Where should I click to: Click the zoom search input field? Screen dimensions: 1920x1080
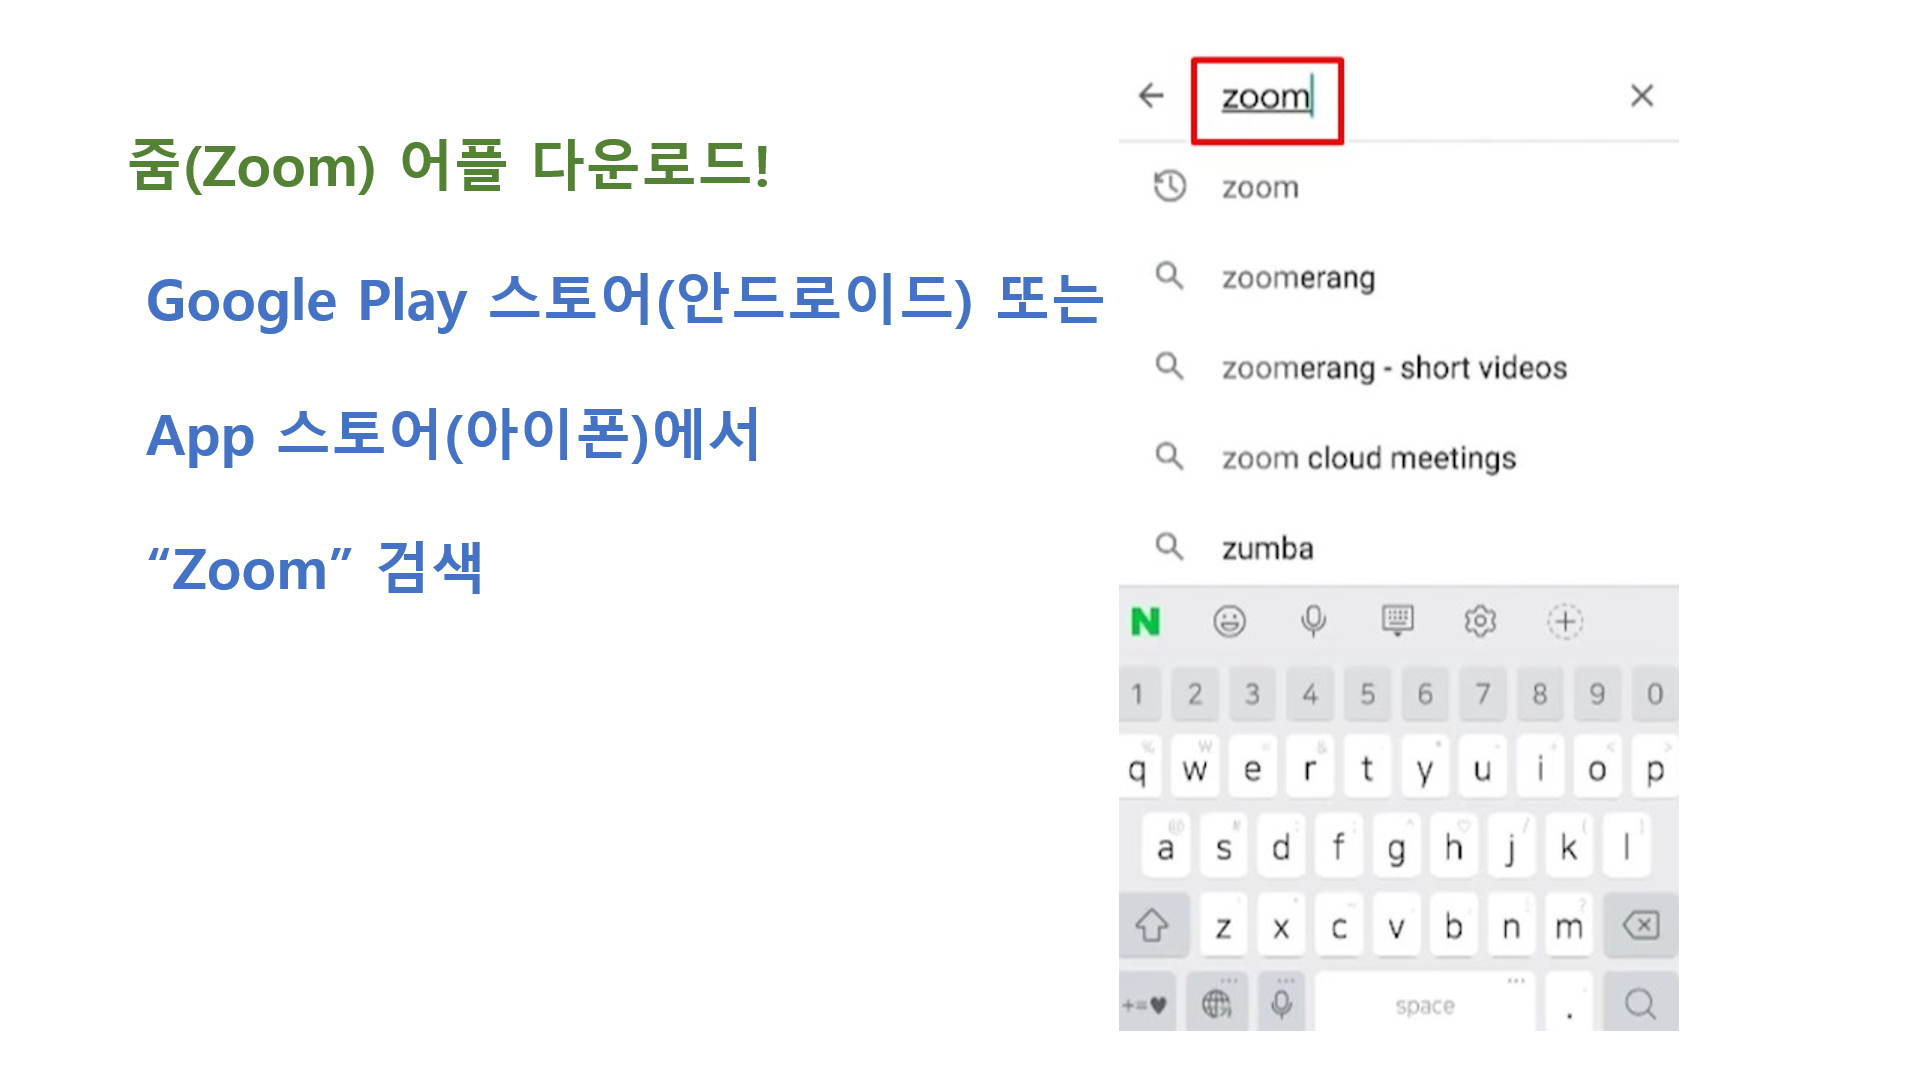click(1267, 99)
